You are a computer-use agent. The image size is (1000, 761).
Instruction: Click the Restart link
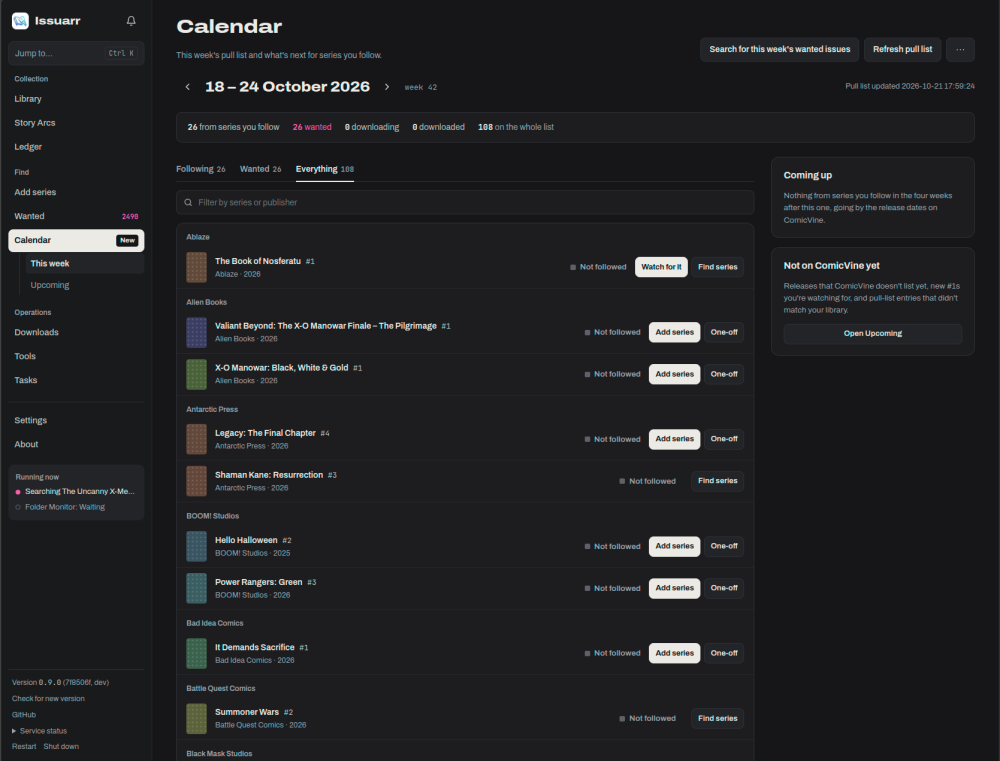(x=24, y=746)
